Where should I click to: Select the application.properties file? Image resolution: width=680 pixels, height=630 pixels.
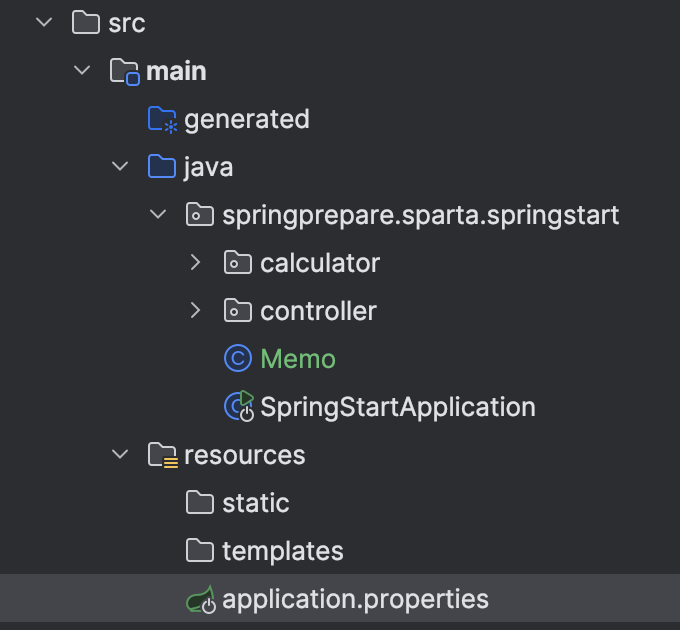click(x=355, y=600)
